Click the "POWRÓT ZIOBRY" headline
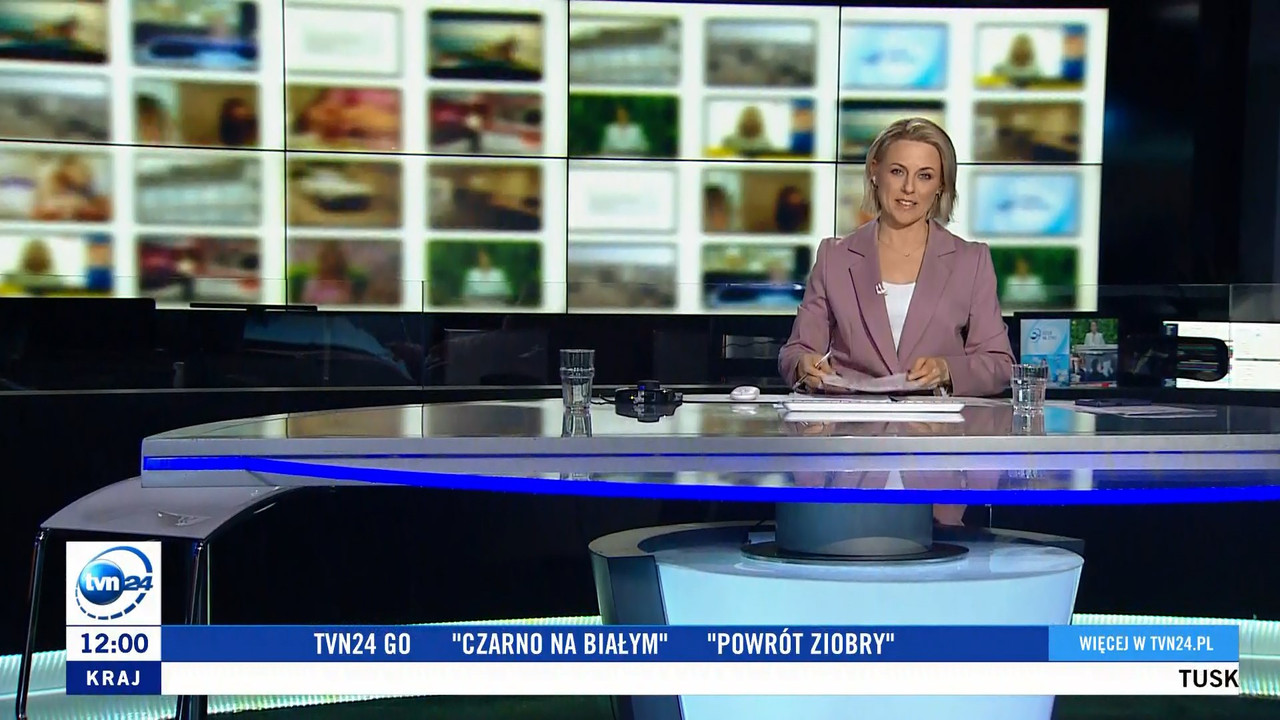The height and width of the screenshot is (720, 1280). [800, 644]
